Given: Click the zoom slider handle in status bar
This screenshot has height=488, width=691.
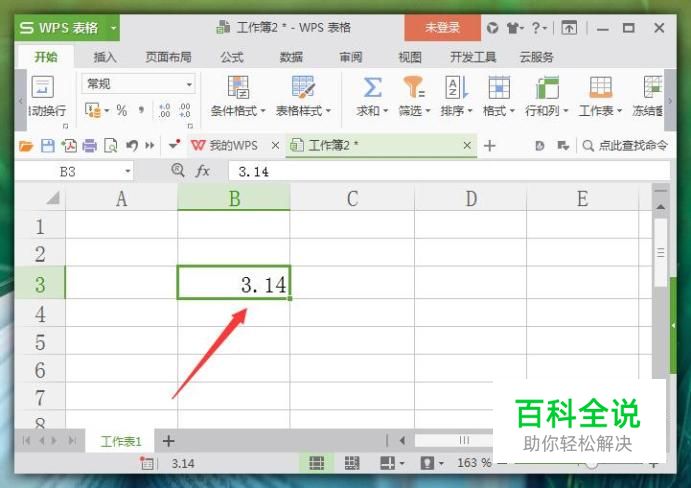Looking at the screenshot, I should [x=592, y=464].
